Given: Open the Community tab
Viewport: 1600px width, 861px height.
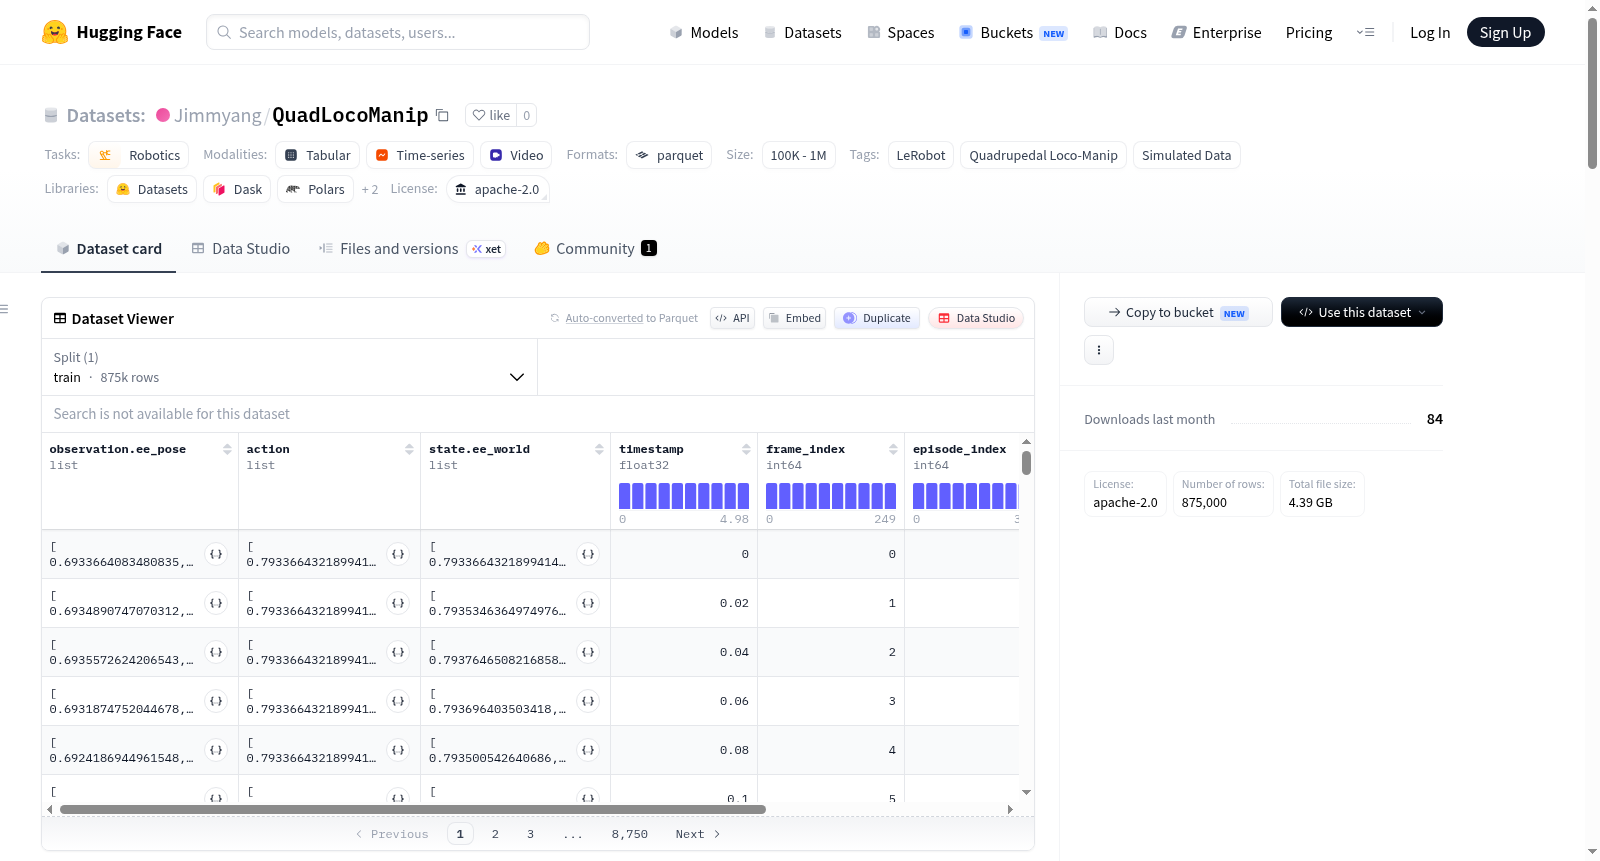Looking at the screenshot, I should [x=595, y=249].
